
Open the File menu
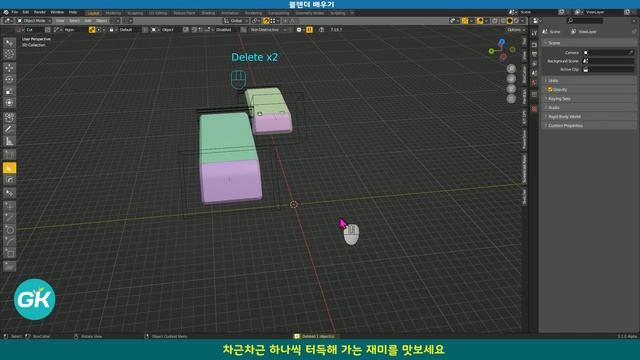click(x=15, y=12)
